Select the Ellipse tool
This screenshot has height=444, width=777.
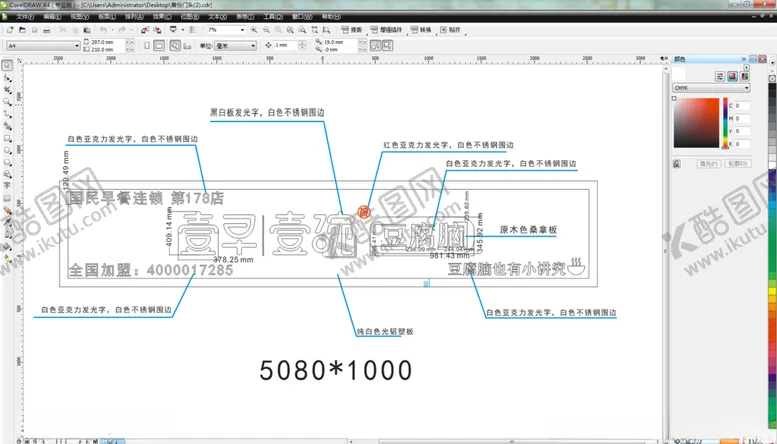7,150
